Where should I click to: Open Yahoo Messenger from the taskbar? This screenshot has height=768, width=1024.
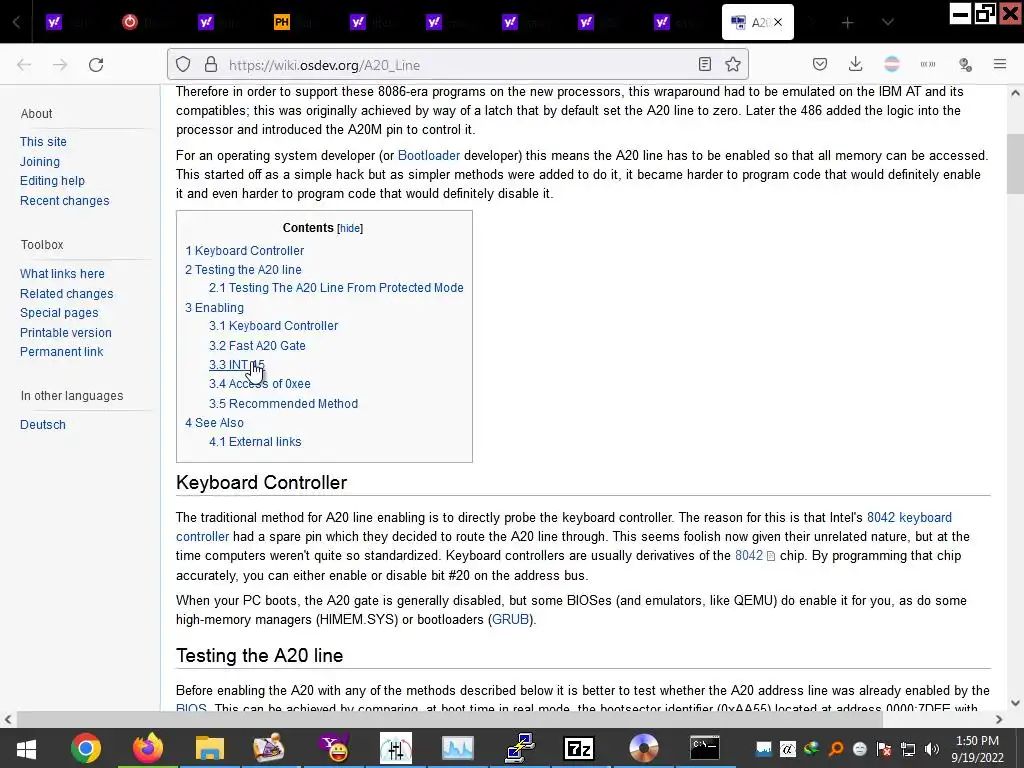(334, 748)
